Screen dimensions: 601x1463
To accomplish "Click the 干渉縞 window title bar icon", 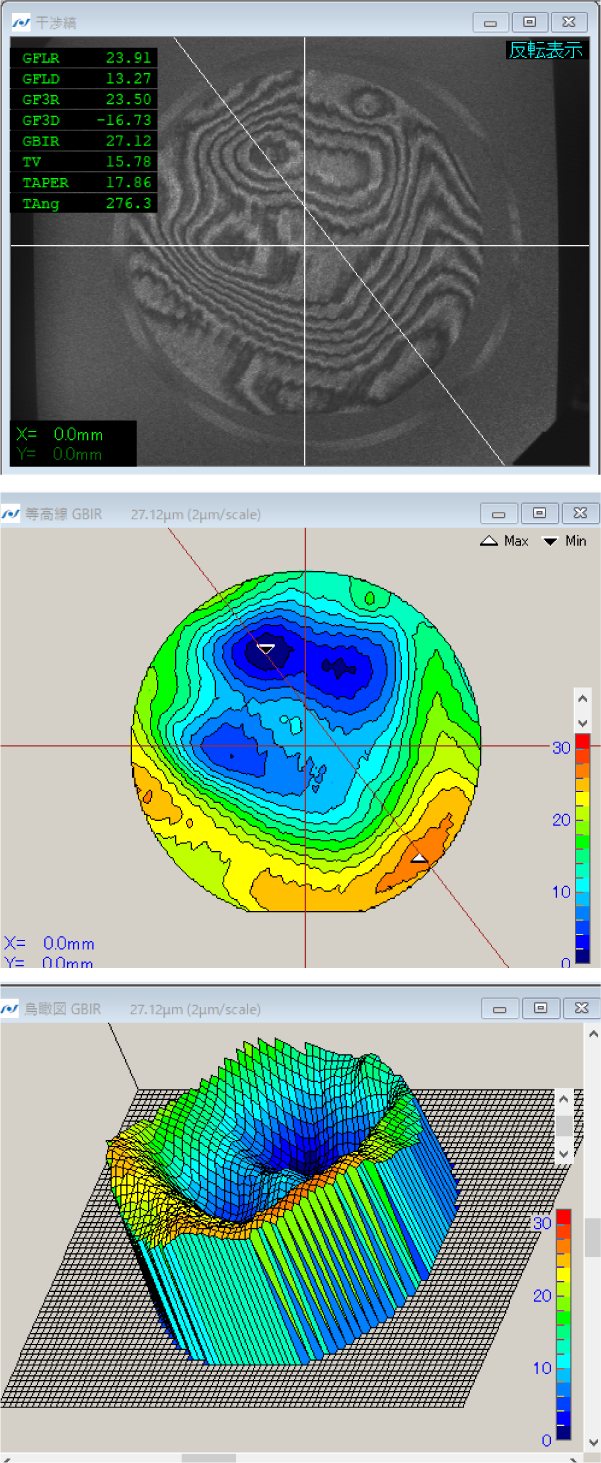I will (x=19, y=22).
